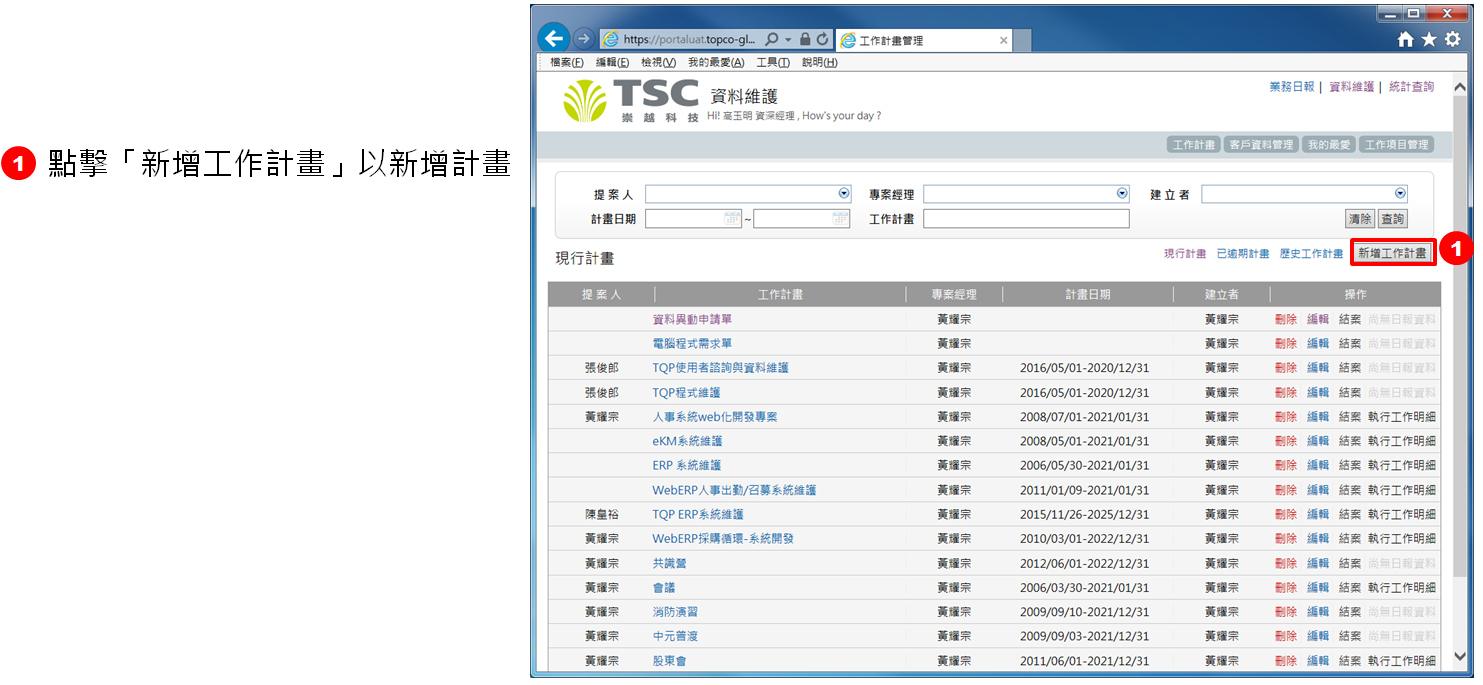
Task: Open the browser home page icon
Action: pos(1405,40)
